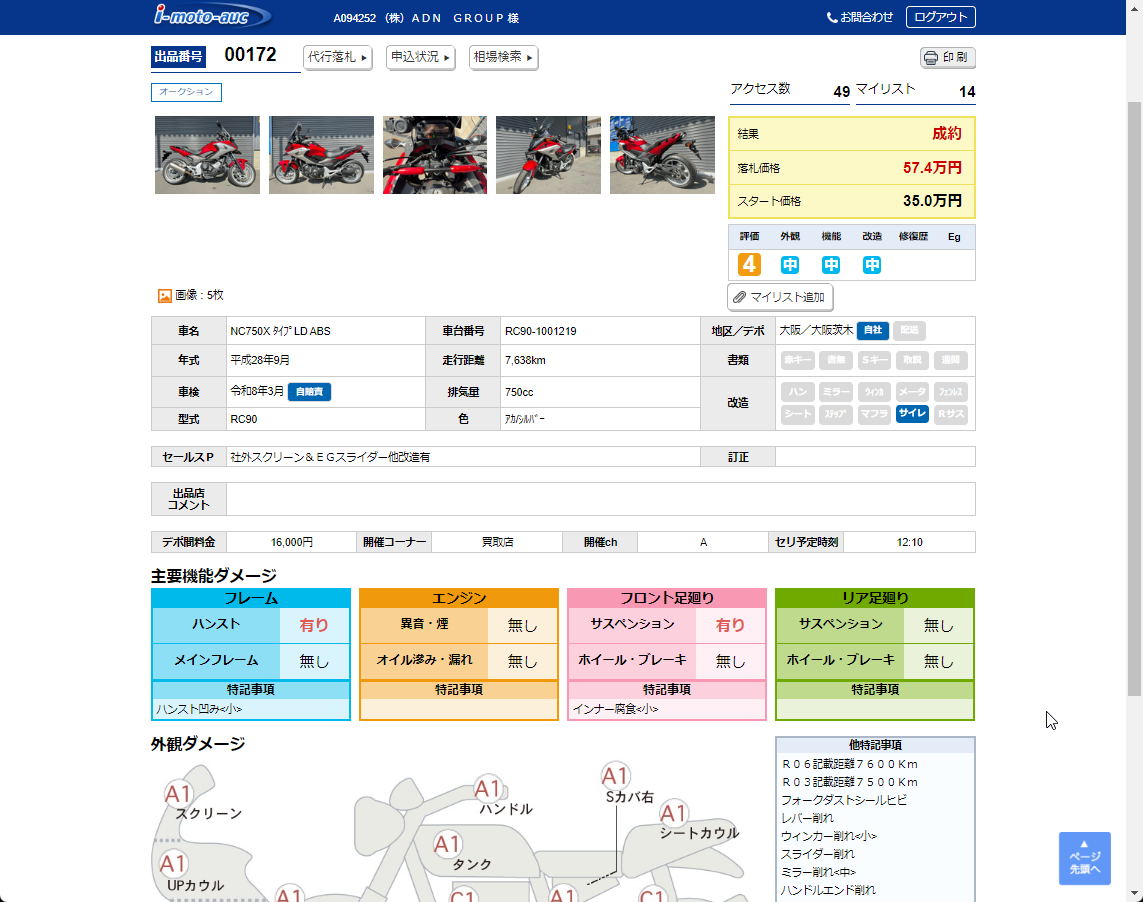Open the お問合わせ header link
The height and width of the screenshot is (902, 1143).
(859, 18)
